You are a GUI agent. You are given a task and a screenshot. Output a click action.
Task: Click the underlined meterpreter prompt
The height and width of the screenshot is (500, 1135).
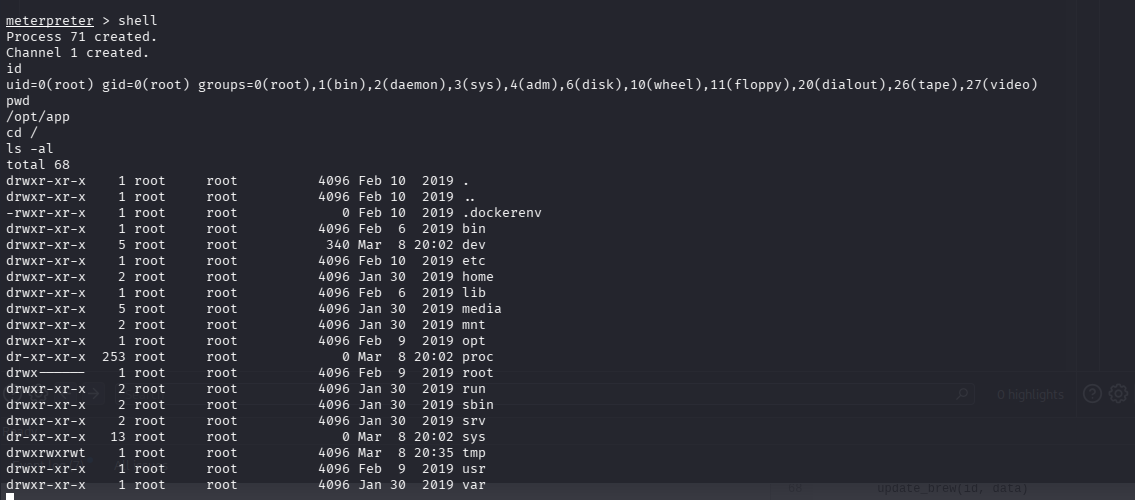50,21
